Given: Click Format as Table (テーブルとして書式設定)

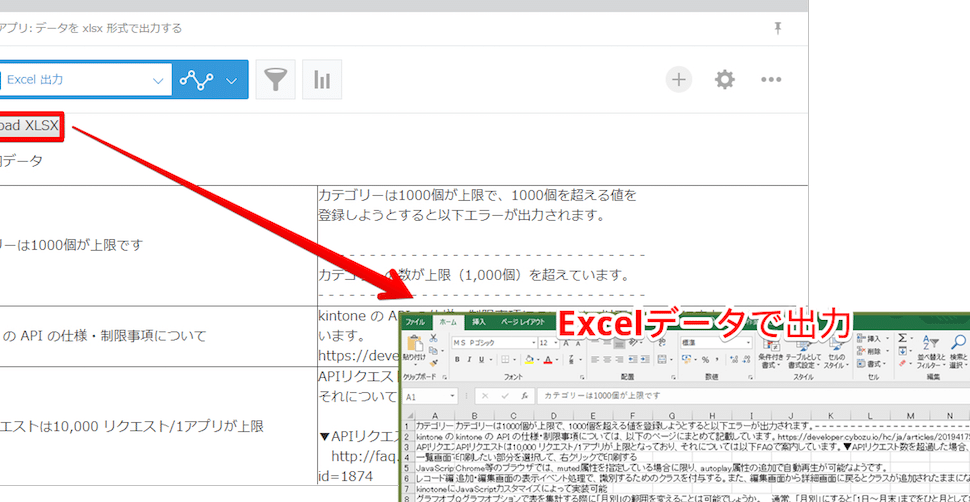Looking at the screenshot, I should [x=804, y=353].
